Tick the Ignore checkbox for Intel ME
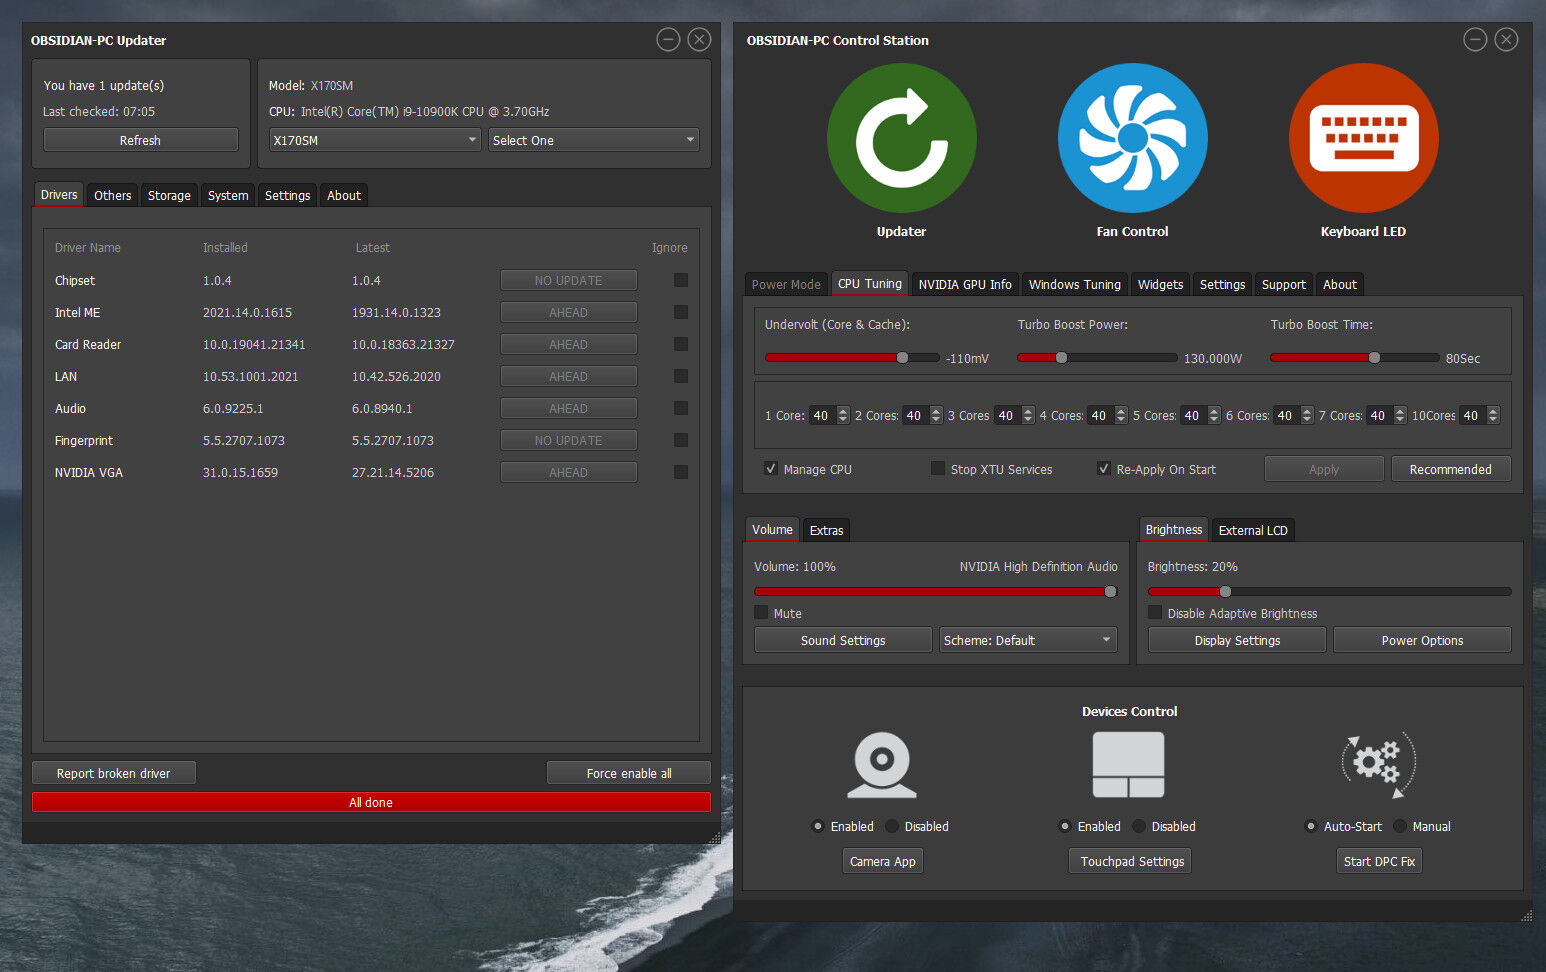The image size is (1546, 972). pos(681,312)
